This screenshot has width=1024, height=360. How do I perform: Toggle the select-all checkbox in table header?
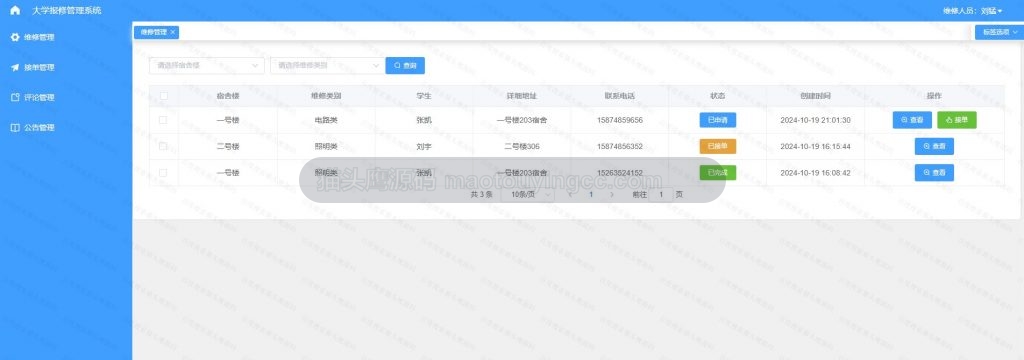point(163,96)
